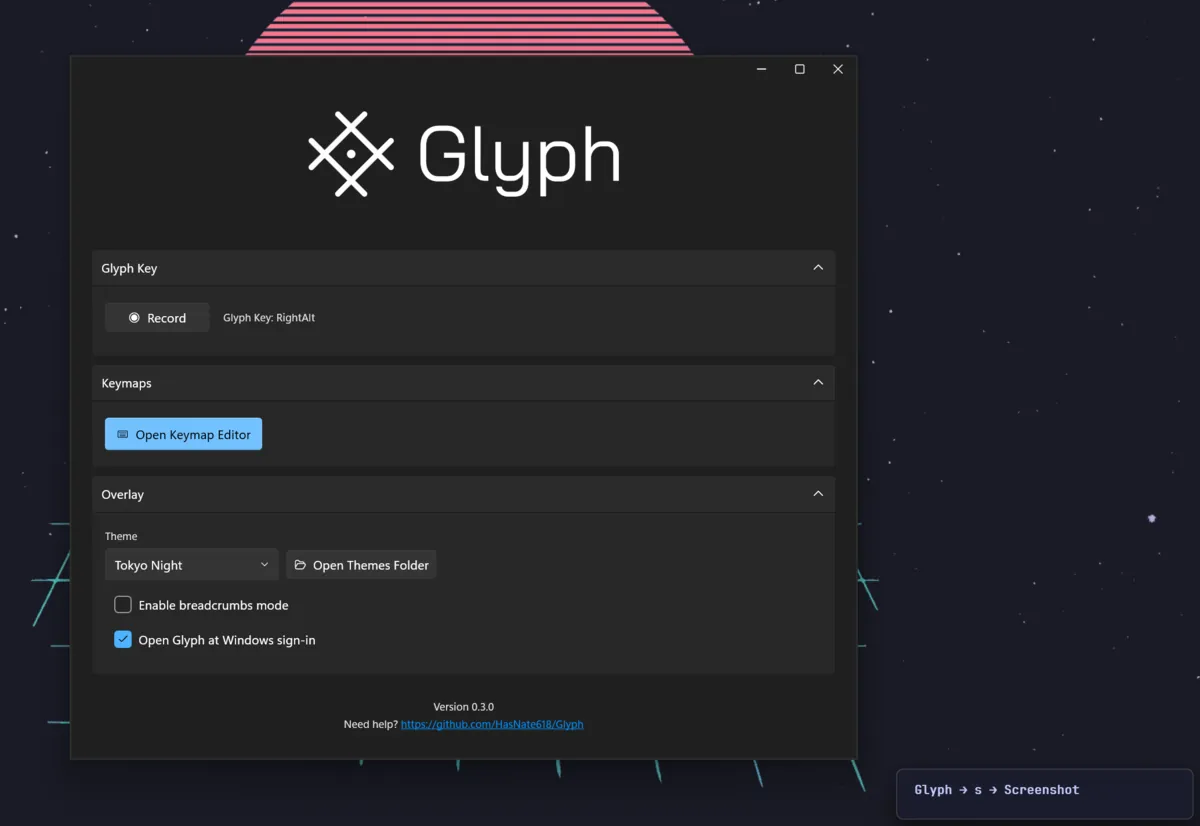Image resolution: width=1200 pixels, height=826 pixels.
Task: Collapse the Glyph Key section
Action: click(x=818, y=268)
